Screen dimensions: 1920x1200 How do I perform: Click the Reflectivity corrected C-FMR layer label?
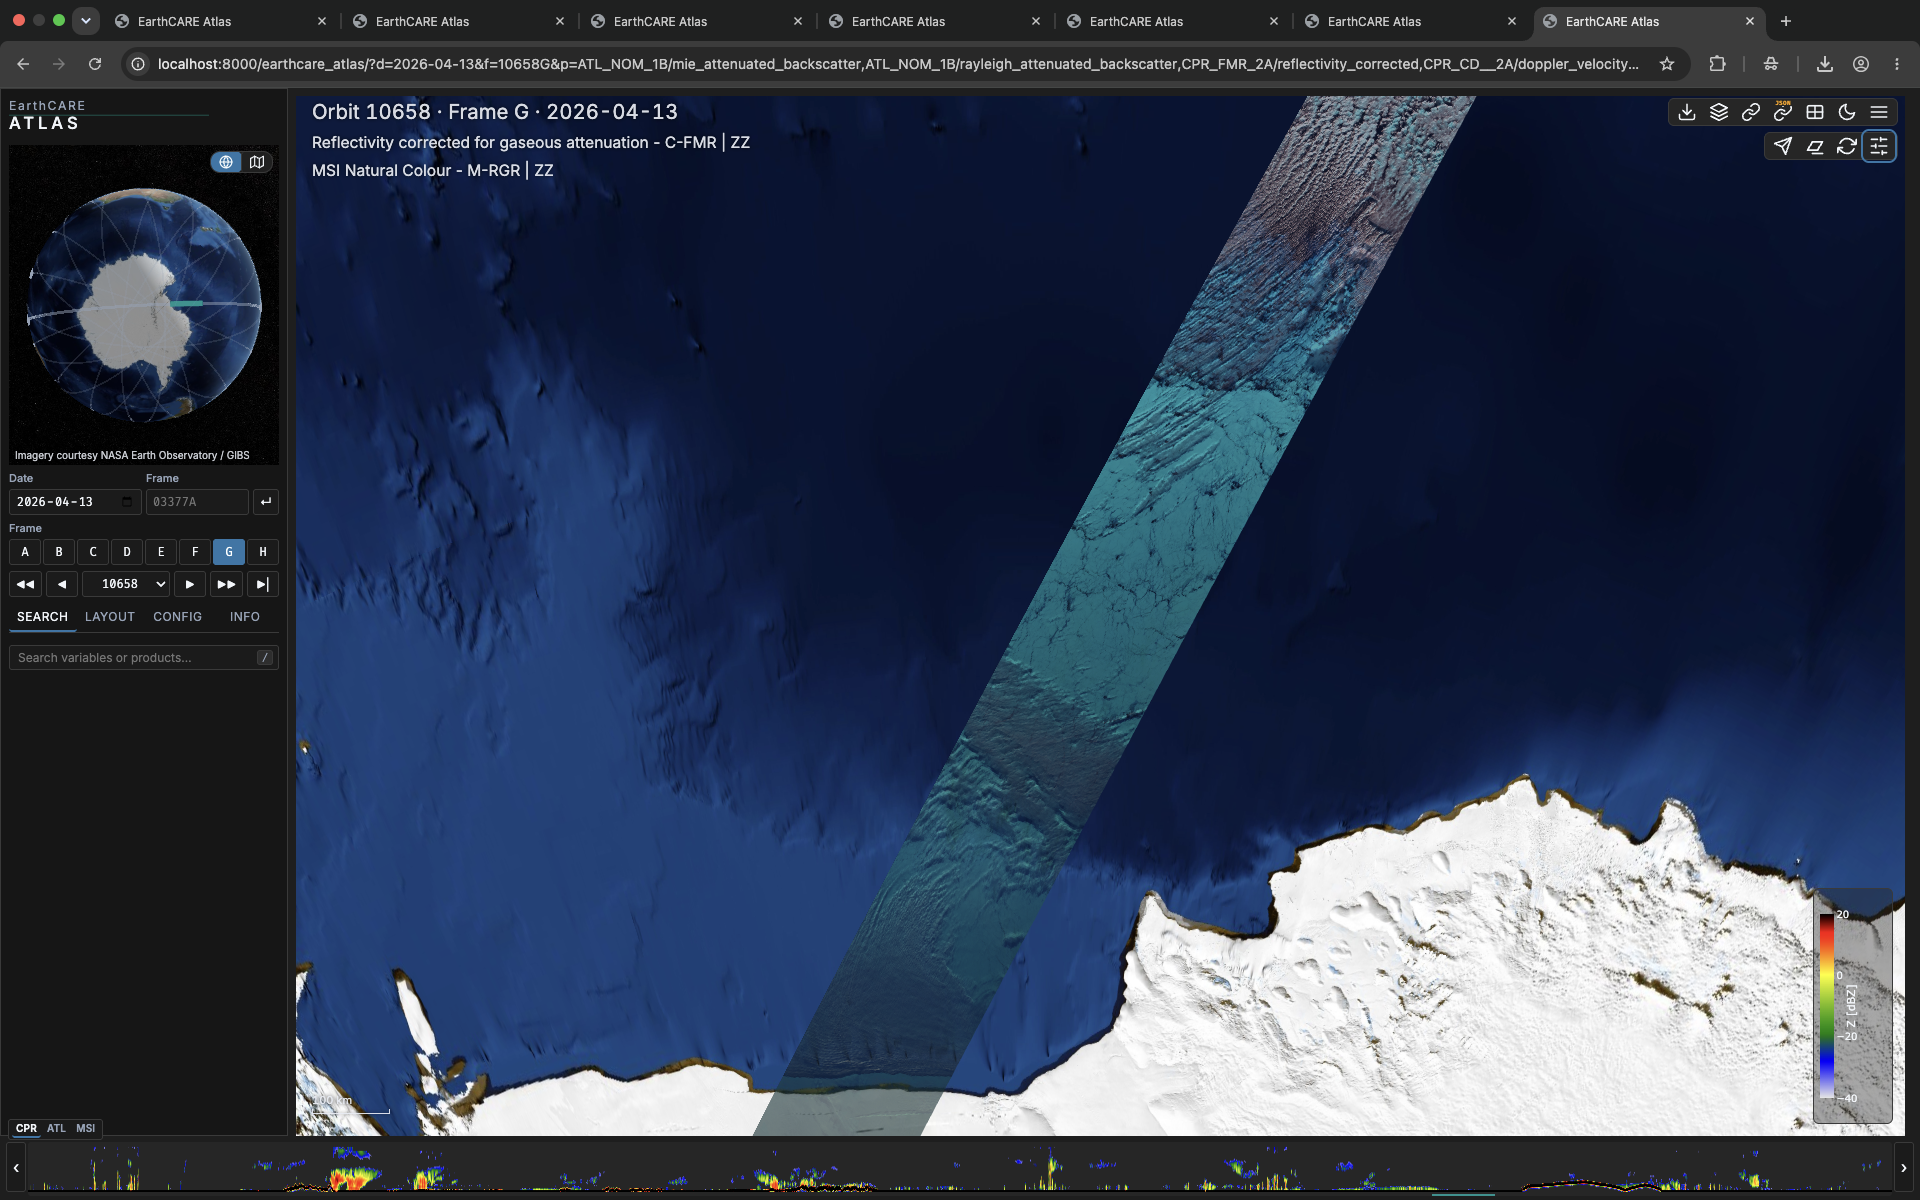point(531,143)
